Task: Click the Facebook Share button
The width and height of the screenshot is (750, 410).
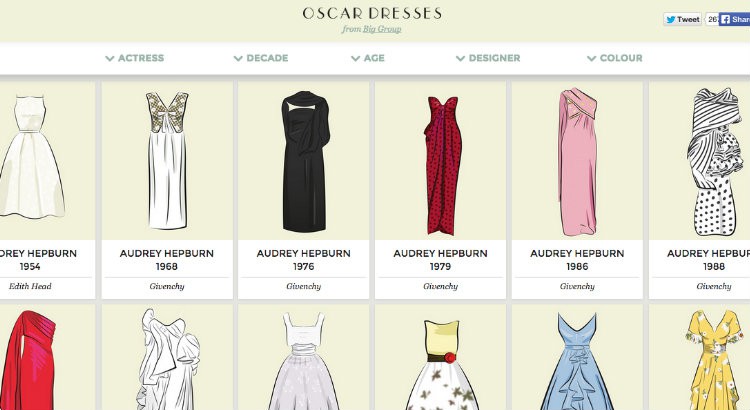Action: click(x=735, y=19)
